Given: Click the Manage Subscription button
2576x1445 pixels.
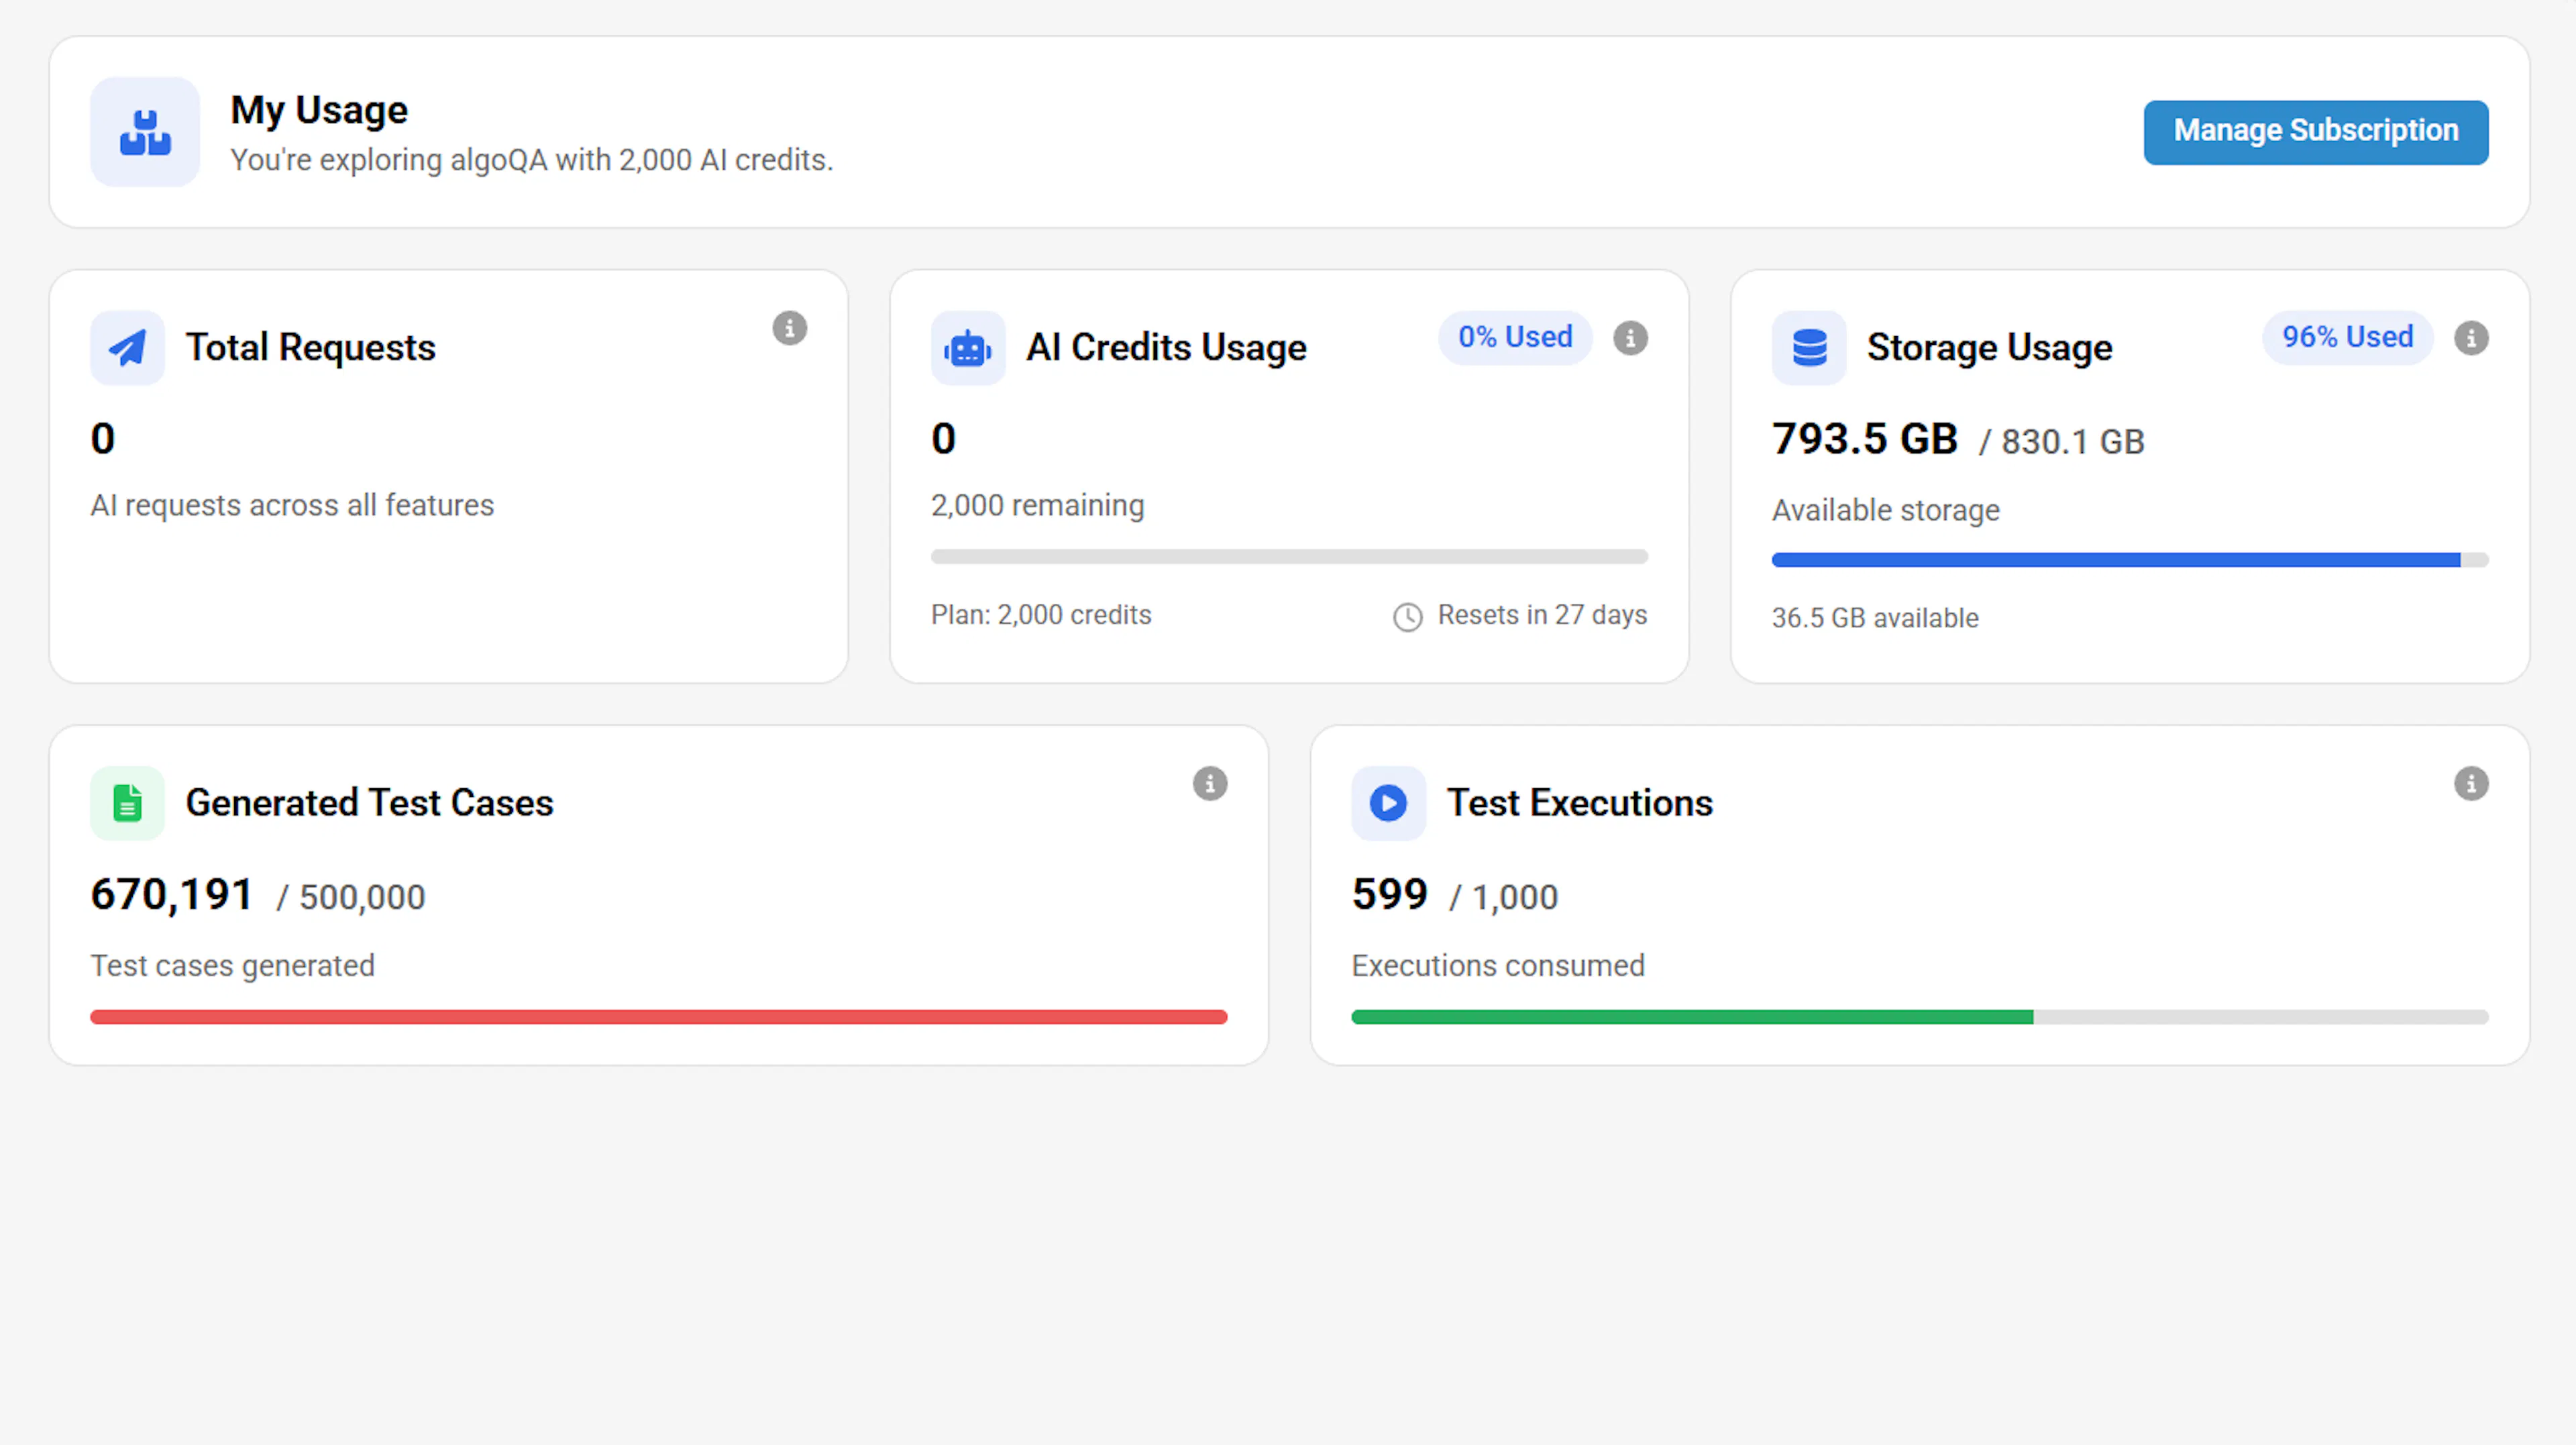Looking at the screenshot, I should point(2315,132).
